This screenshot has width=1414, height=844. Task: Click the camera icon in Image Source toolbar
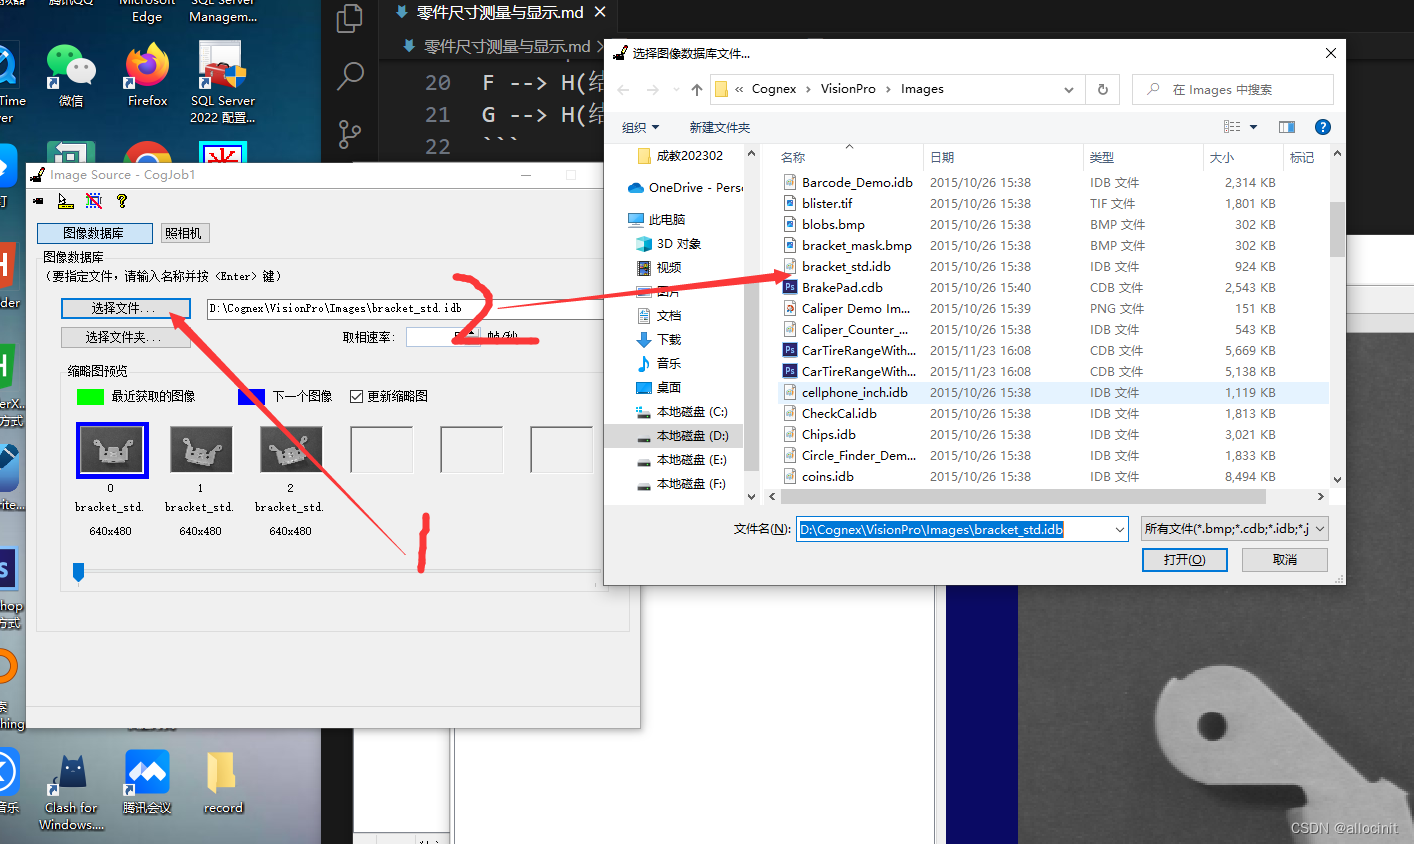(x=38, y=202)
